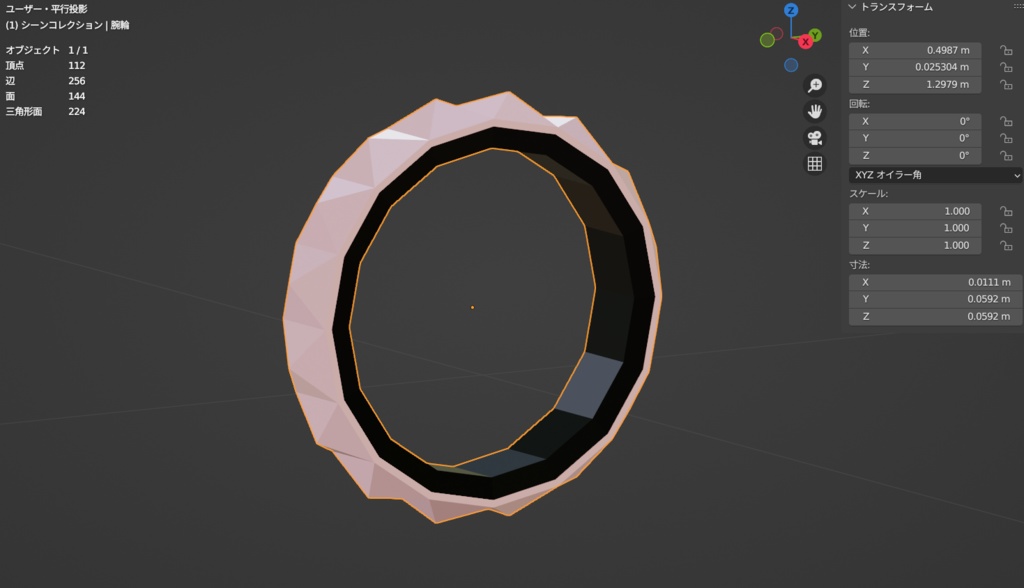1024x588 pixels.
Task: Click the negative Z axis circle on gizmo
Action: 791,65
